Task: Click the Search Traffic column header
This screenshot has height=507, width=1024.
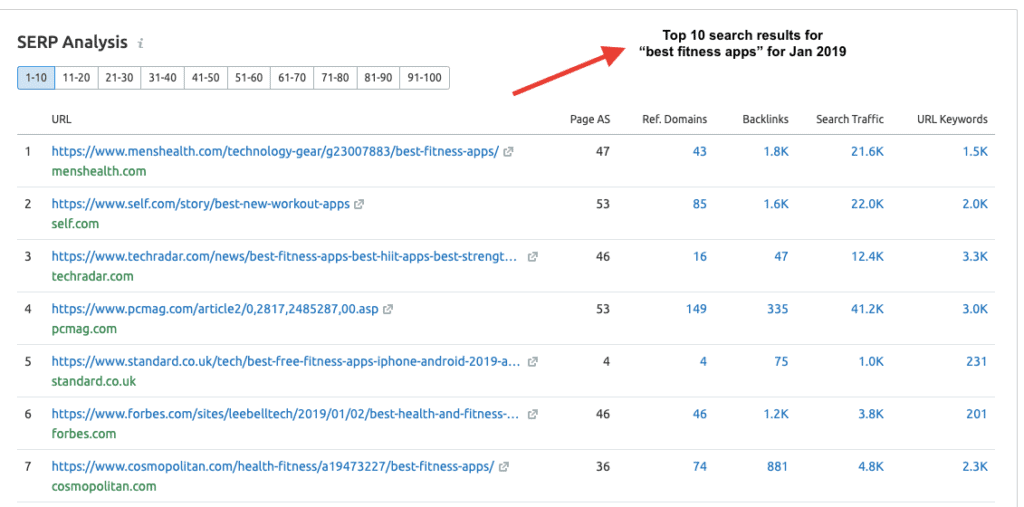Action: point(849,119)
